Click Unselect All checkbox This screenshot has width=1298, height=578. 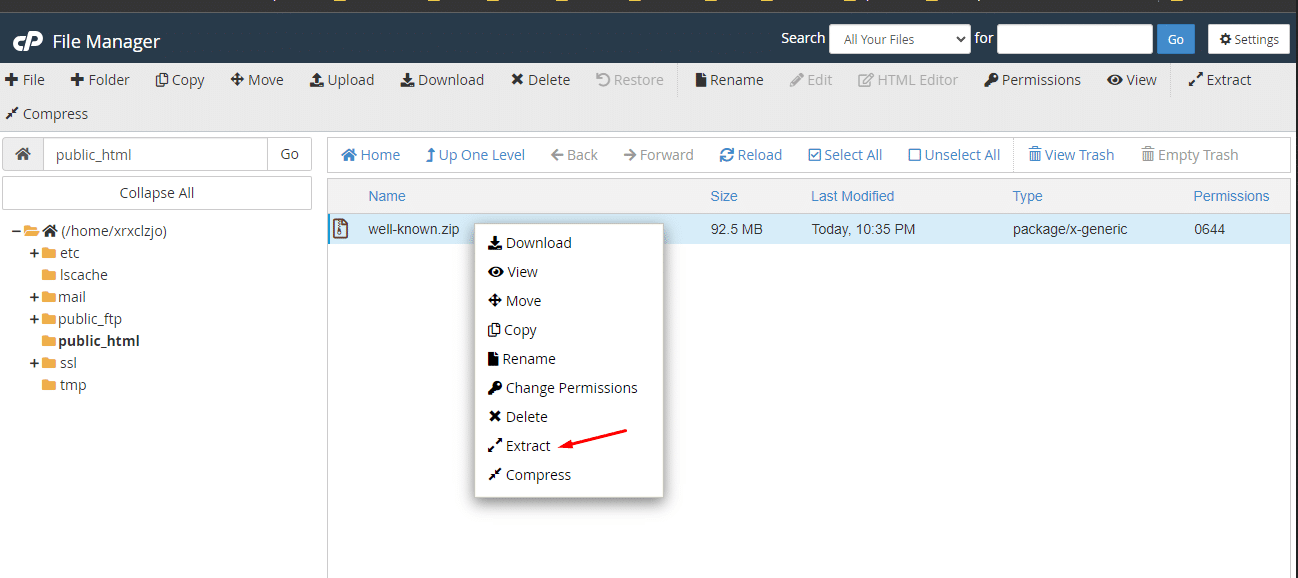[915, 155]
